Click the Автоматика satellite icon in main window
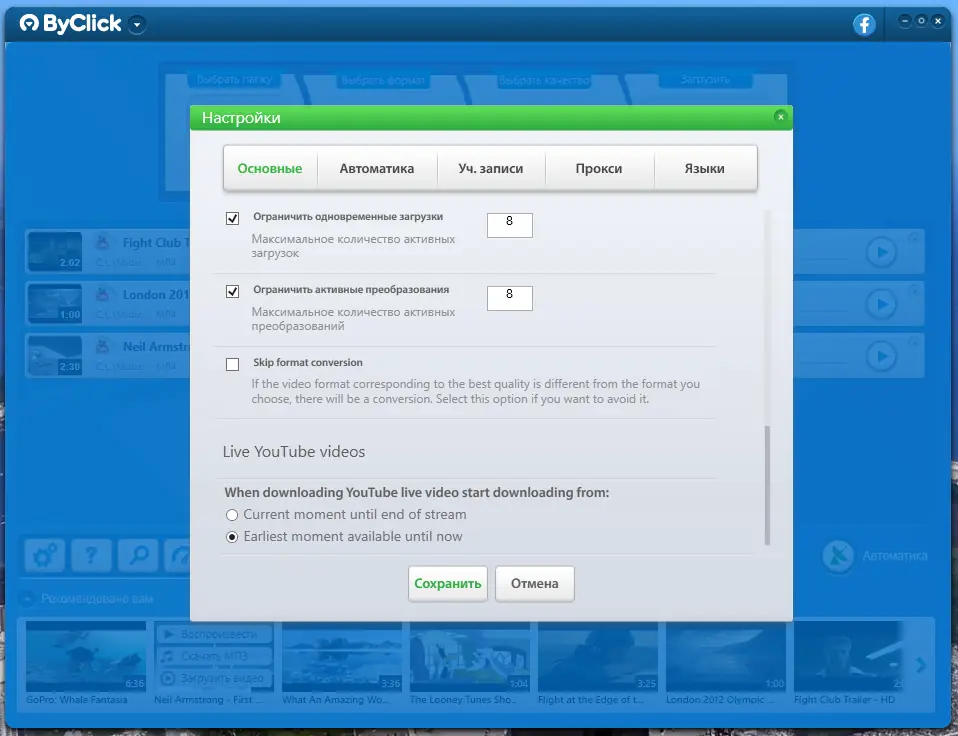This screenshot has width=958, height=736. coord(838,556)
